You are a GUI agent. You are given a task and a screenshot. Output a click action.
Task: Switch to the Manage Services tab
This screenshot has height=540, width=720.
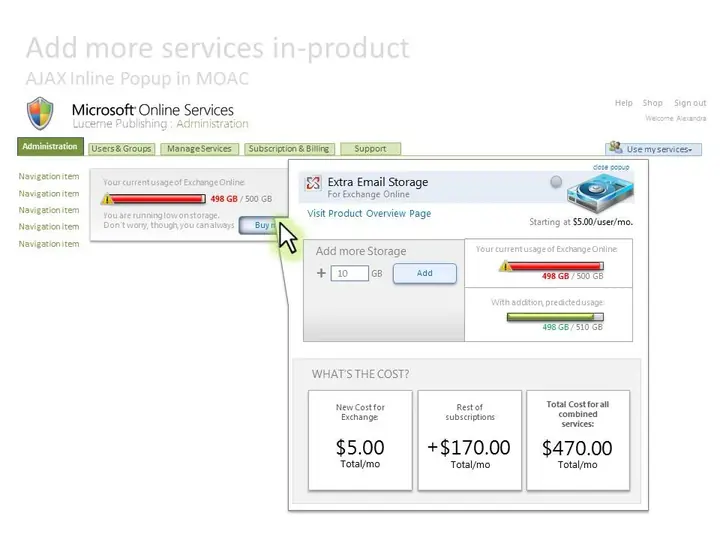[199, 149]
